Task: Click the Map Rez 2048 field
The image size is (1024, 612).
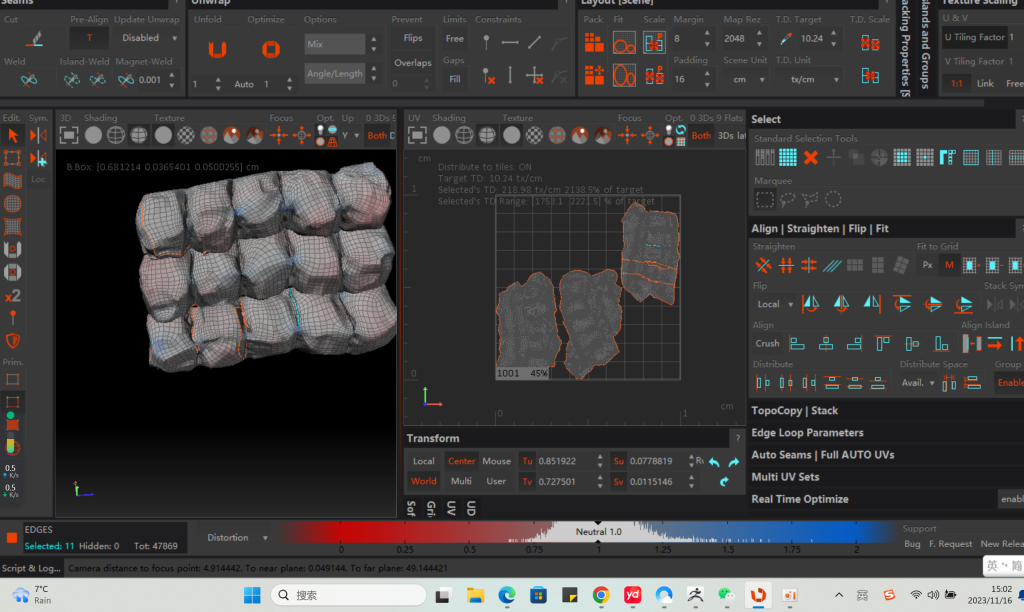Action: [x=736, y=39]
